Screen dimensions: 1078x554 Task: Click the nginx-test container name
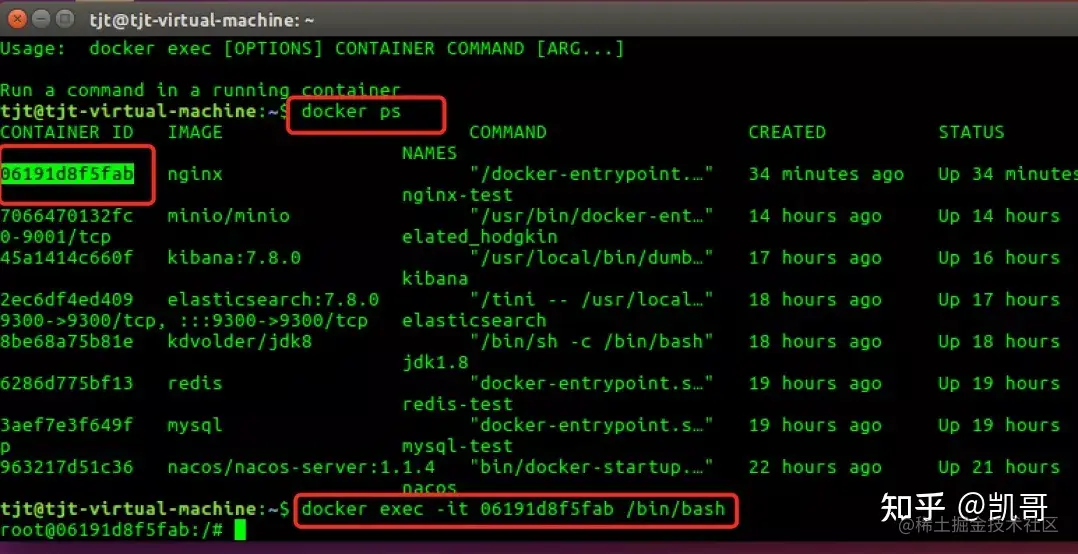coord(457,195)
